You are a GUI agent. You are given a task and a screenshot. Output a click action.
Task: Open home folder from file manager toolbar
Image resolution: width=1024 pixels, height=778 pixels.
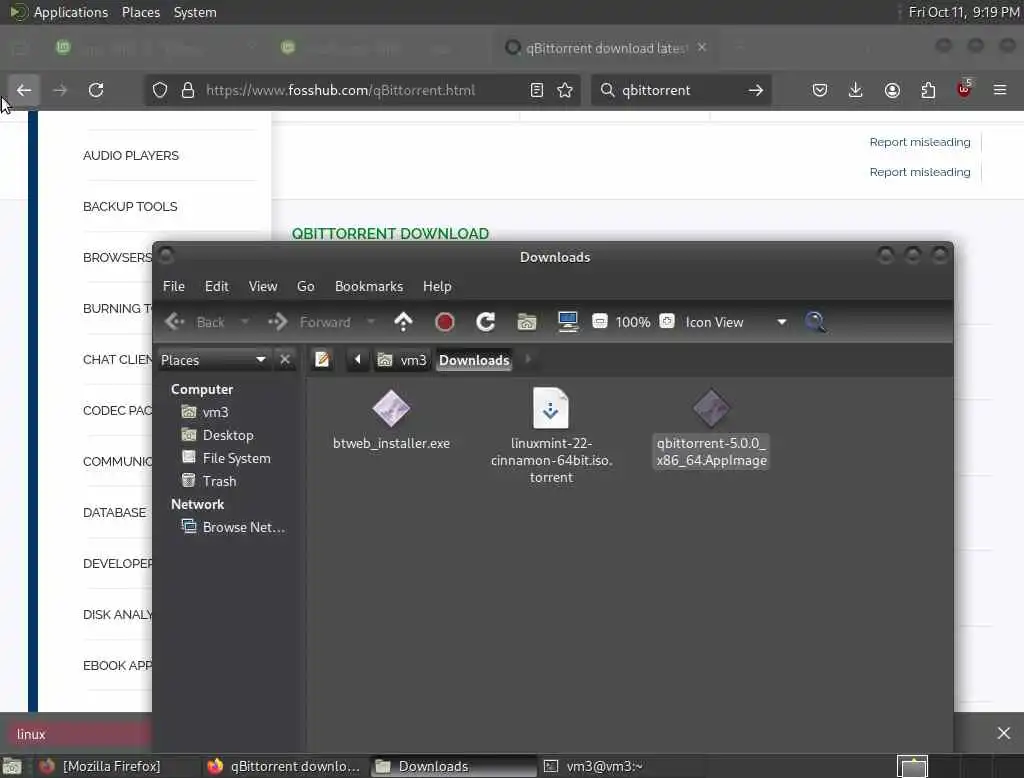click(527, 321)
